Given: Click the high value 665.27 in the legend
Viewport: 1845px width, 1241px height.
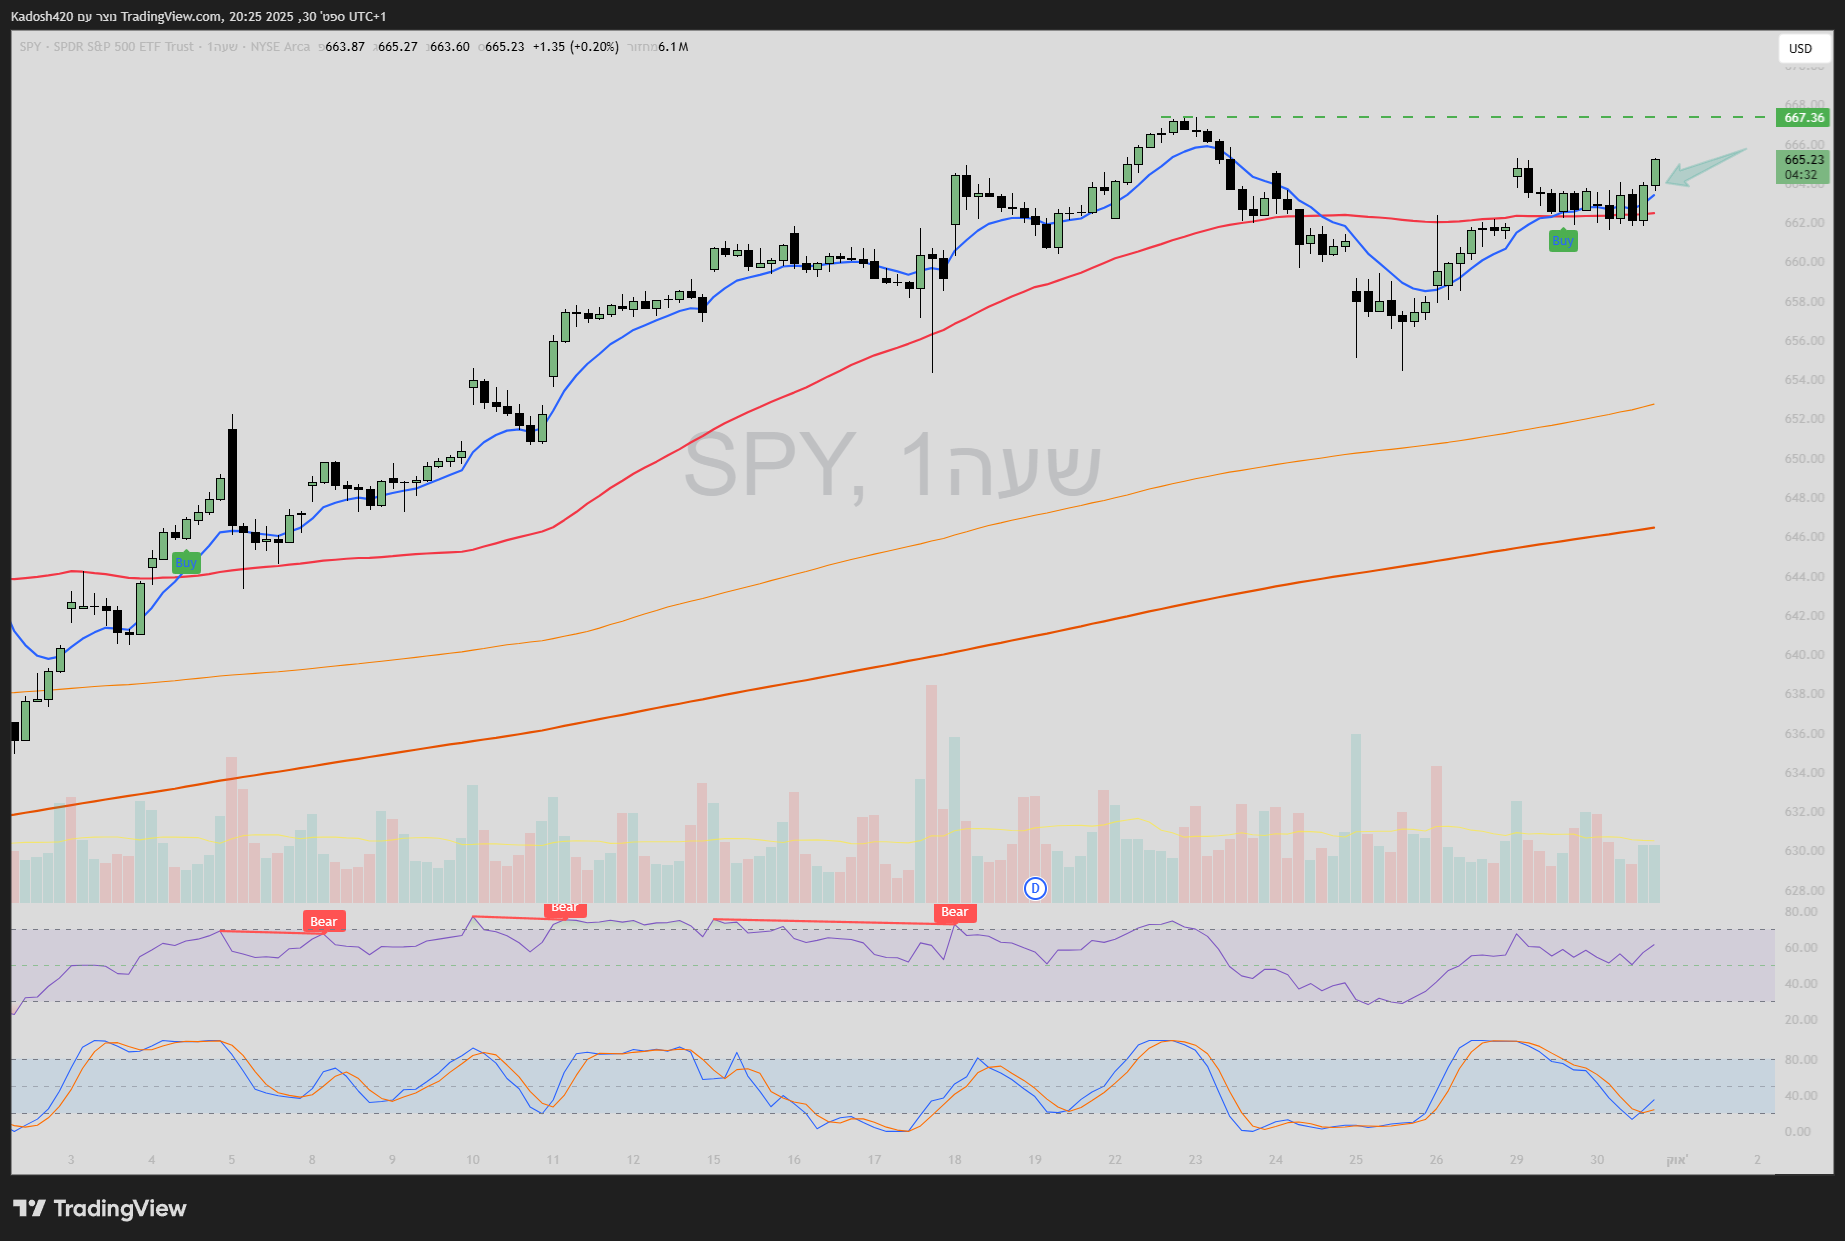Looking at the screenshot, I should pos(398,47).
